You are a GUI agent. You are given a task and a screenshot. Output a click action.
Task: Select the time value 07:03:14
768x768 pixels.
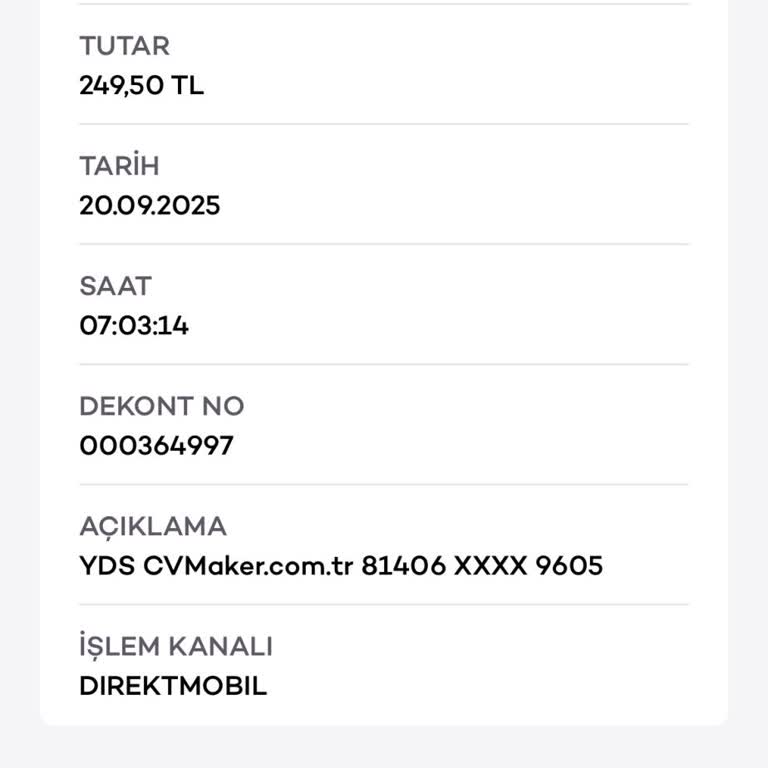coord(134,326)
